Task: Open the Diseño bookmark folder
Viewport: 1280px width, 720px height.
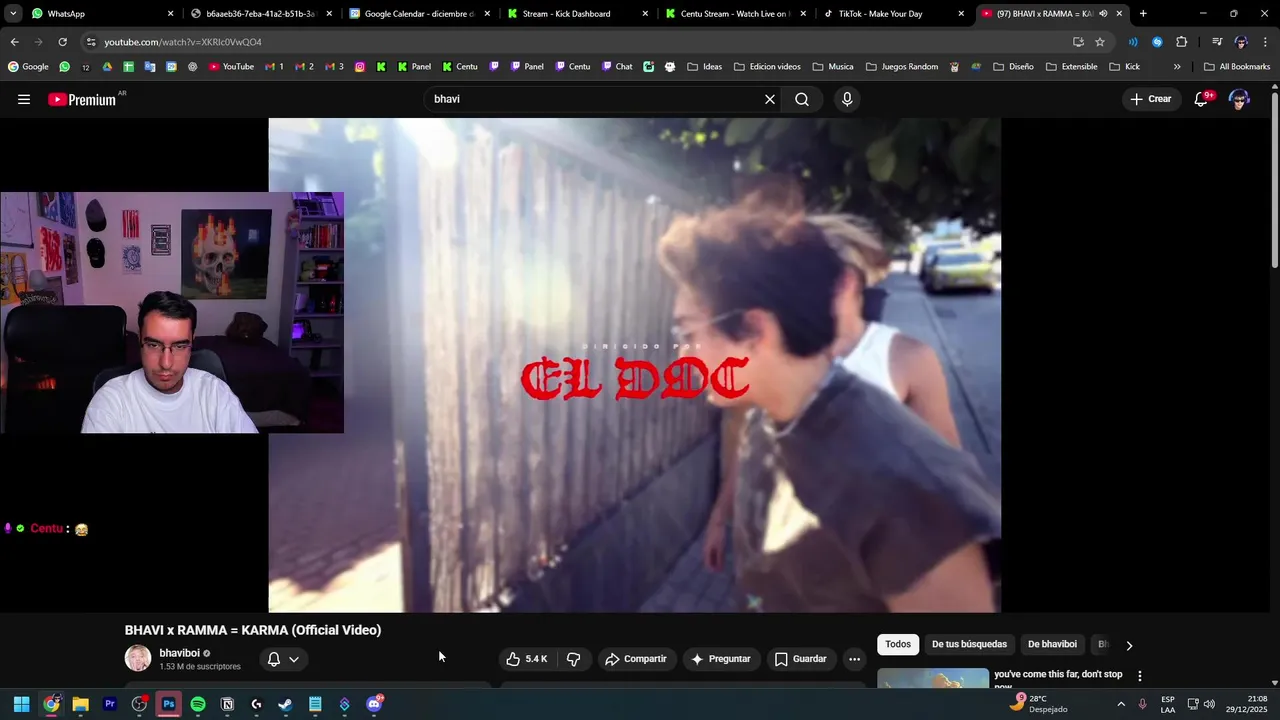Action: click(x=1013, y=67)
